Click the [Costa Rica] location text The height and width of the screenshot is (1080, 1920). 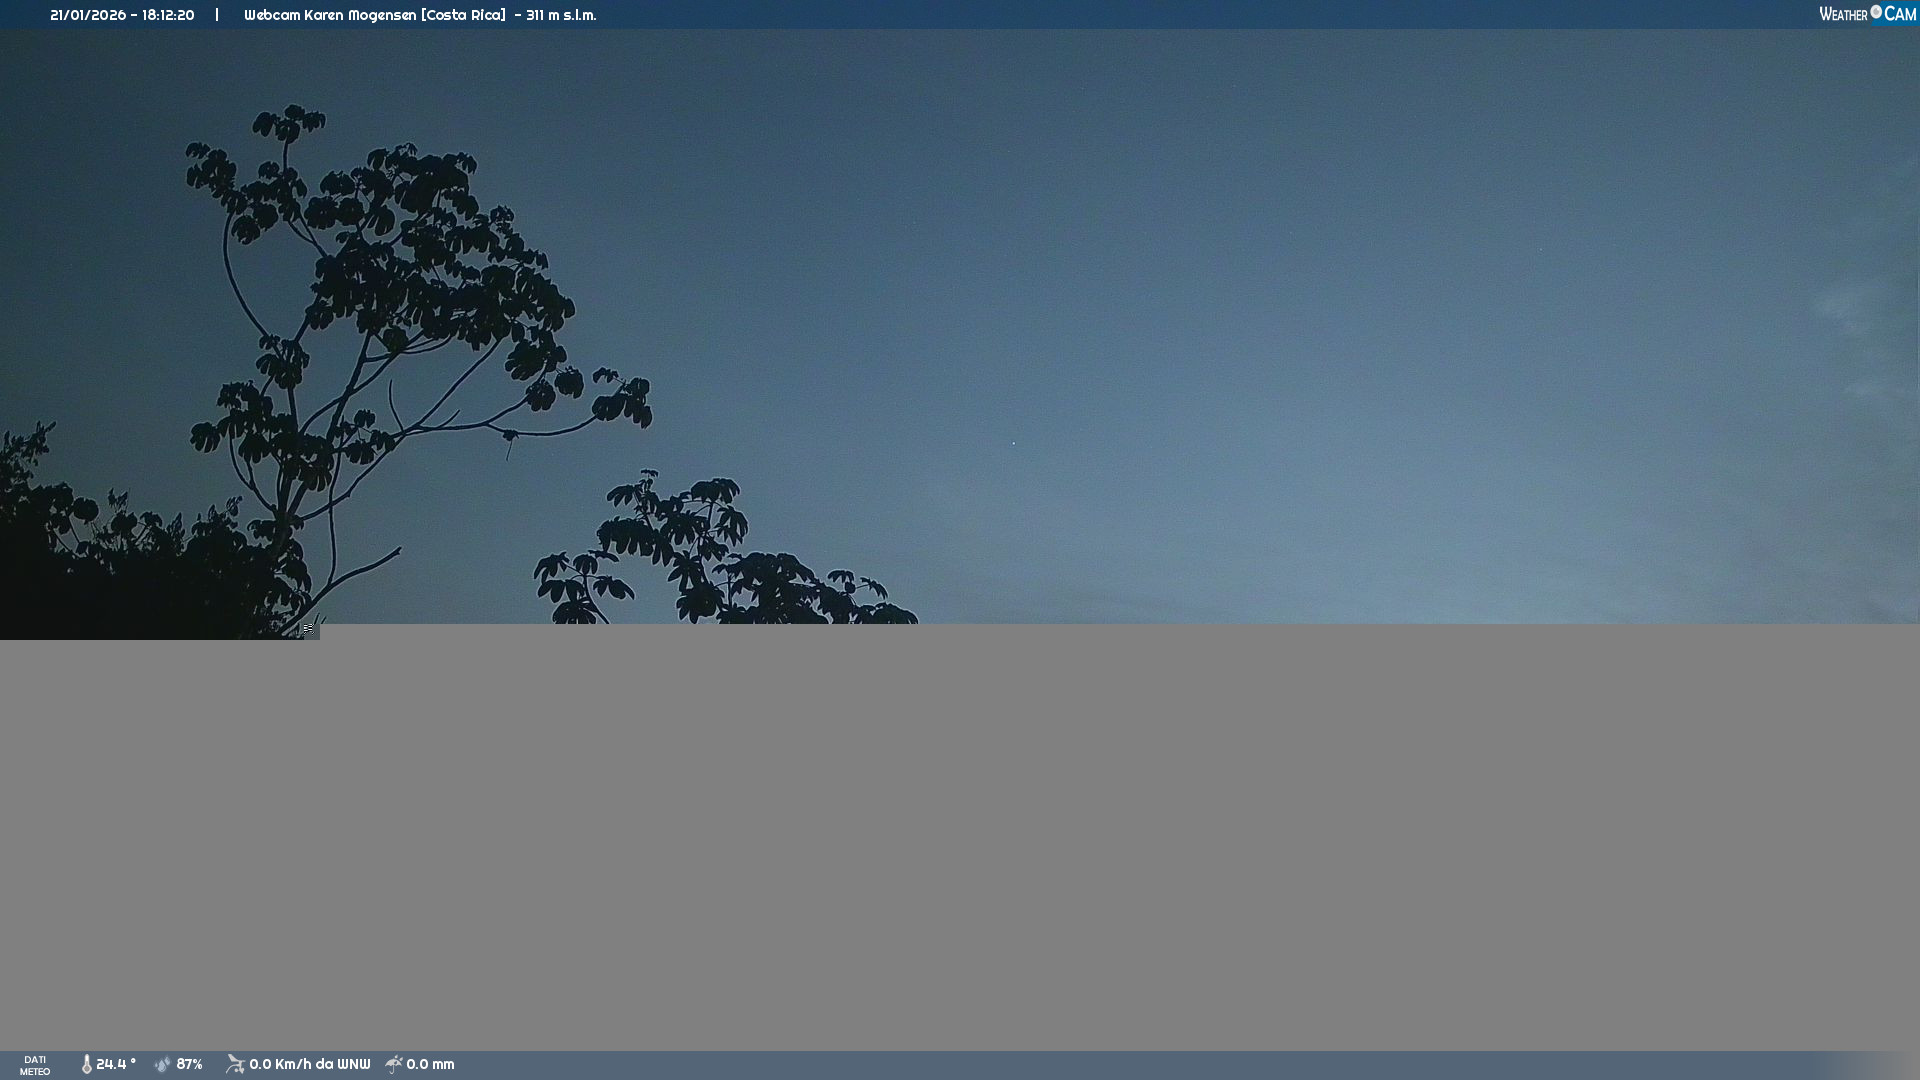click(x=463, y=15)
